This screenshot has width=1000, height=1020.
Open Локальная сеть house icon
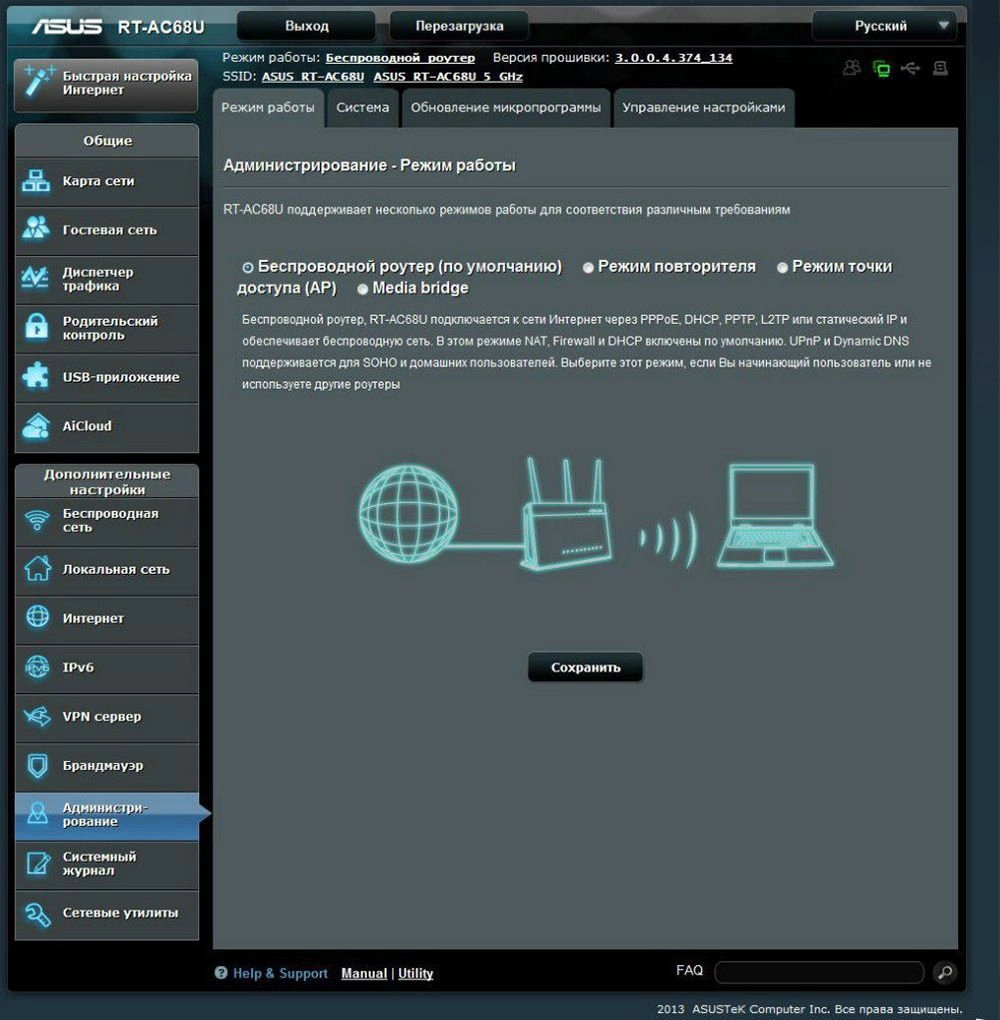tap(37, 568)
